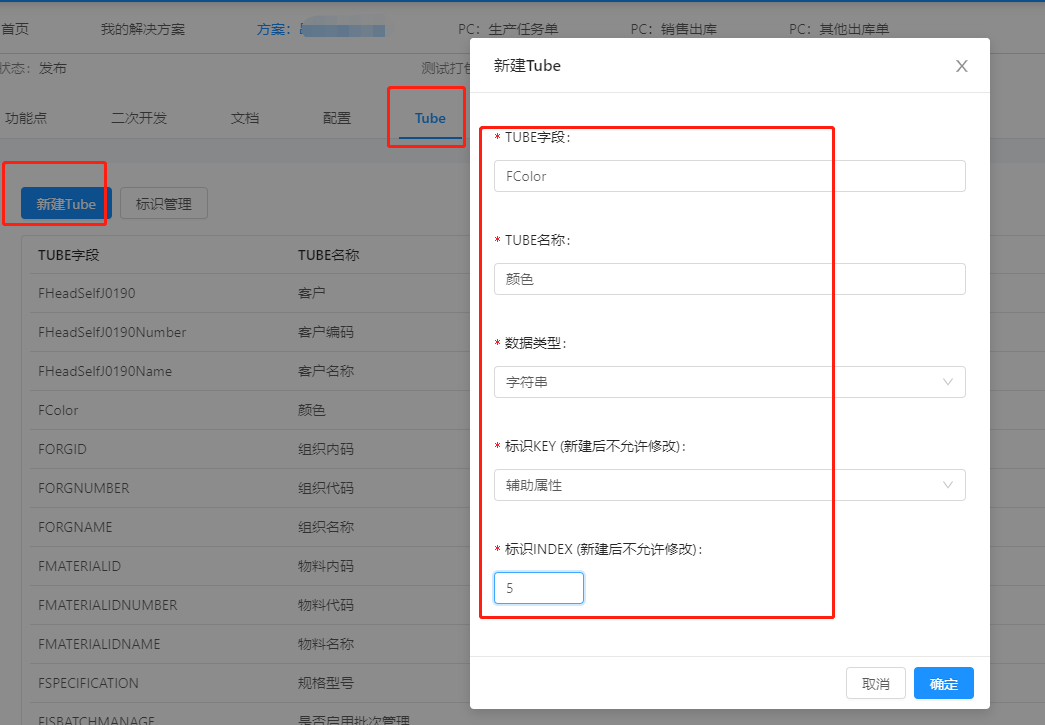Click the 新建Tube button
This screenshot has width=1045, height=725.
pos(66,203)
